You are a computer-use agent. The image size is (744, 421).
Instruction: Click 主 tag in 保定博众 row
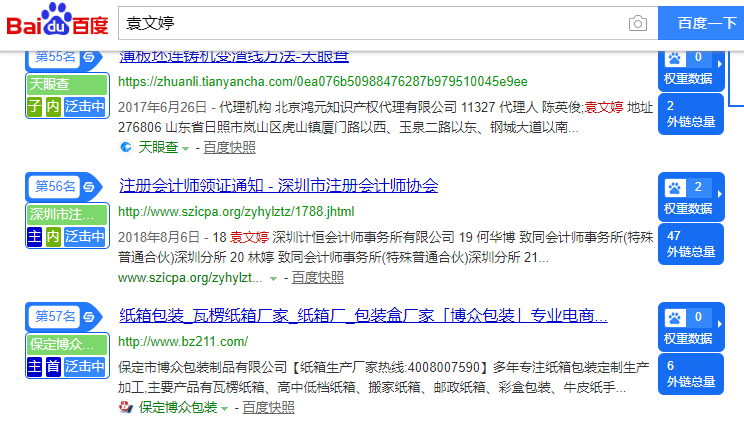(35, 366)
